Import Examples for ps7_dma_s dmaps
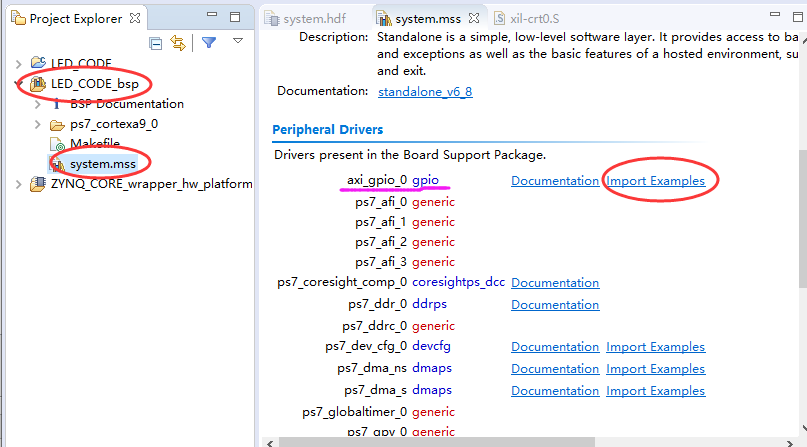 pyautogui.click(x=655, y=391)
